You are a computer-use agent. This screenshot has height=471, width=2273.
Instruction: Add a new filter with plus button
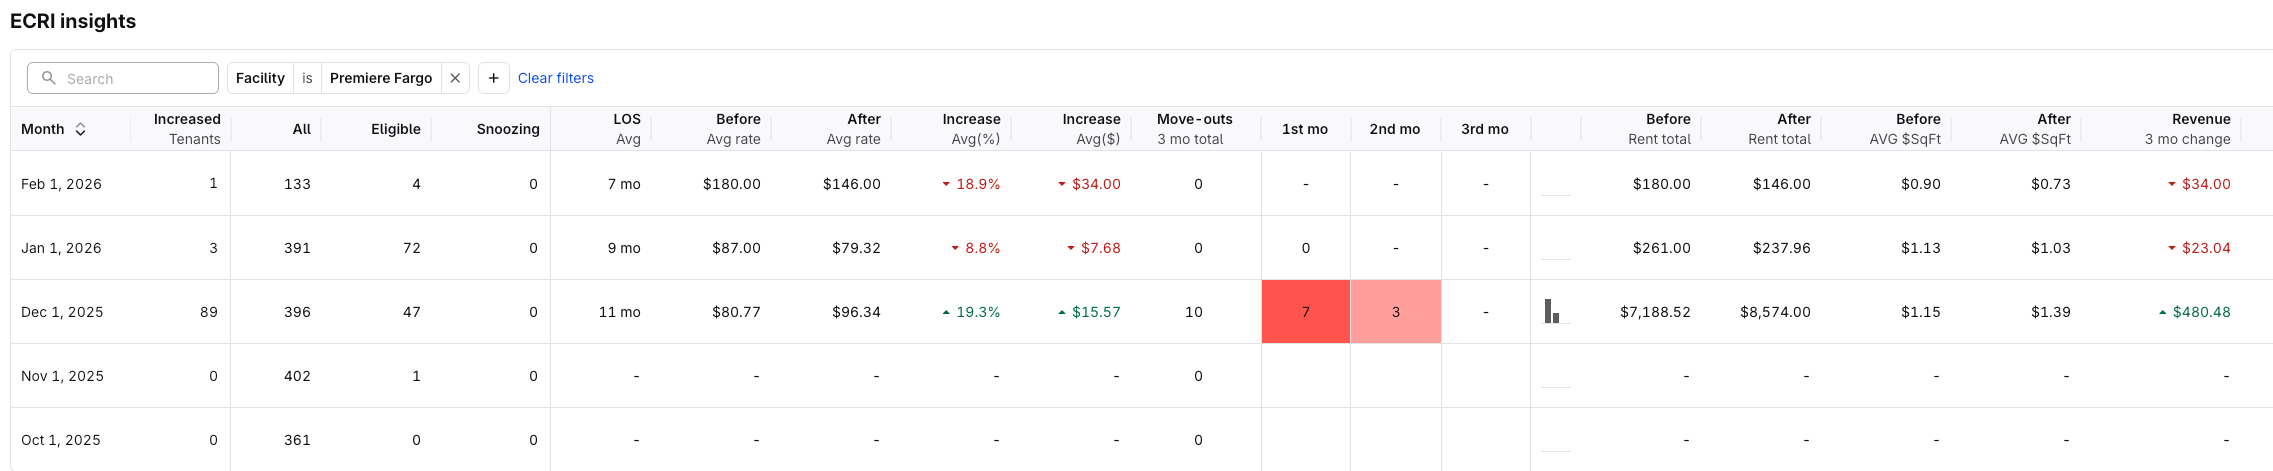(x=494, y=78)
